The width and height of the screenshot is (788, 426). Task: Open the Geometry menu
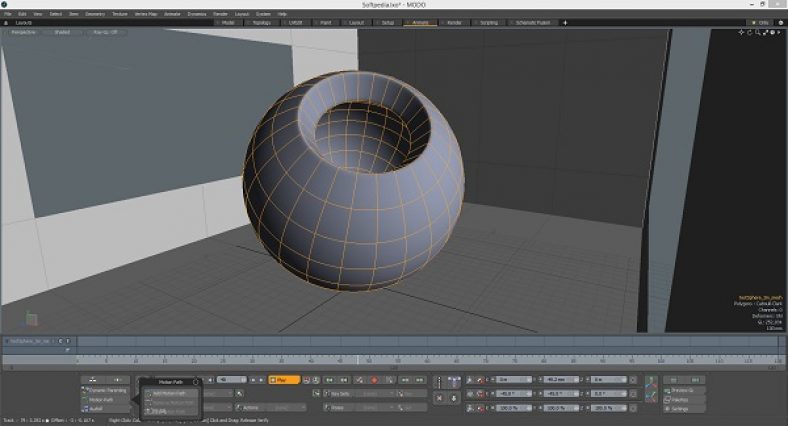click(x=95, y=14)
